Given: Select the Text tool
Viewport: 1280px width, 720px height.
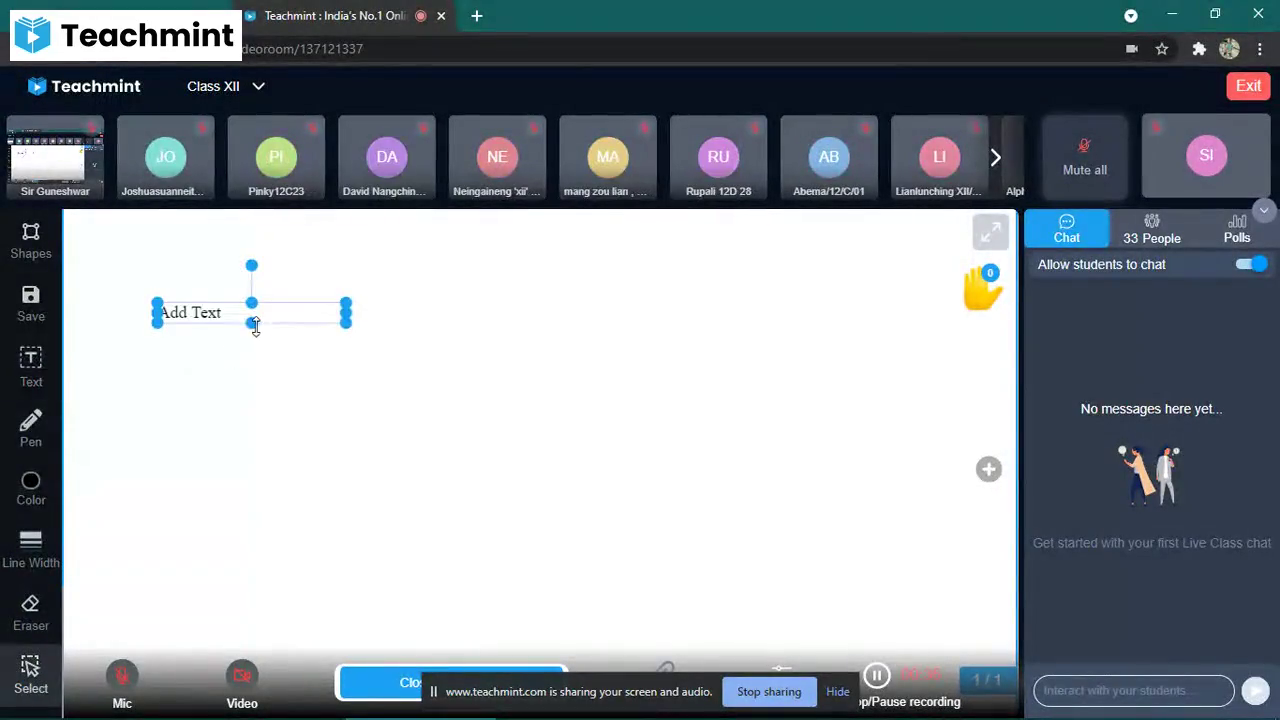Looking at the screenshot, I should [31, 367].
